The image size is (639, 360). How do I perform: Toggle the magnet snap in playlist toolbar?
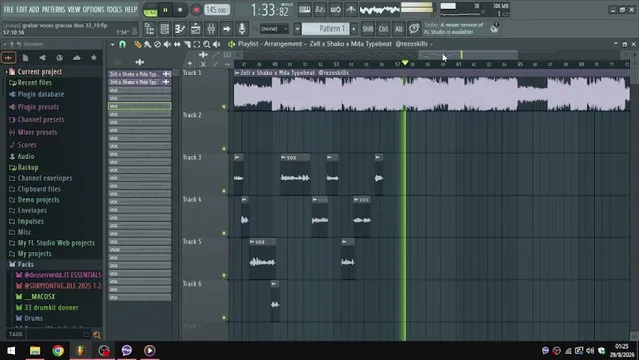pos(122,44)
